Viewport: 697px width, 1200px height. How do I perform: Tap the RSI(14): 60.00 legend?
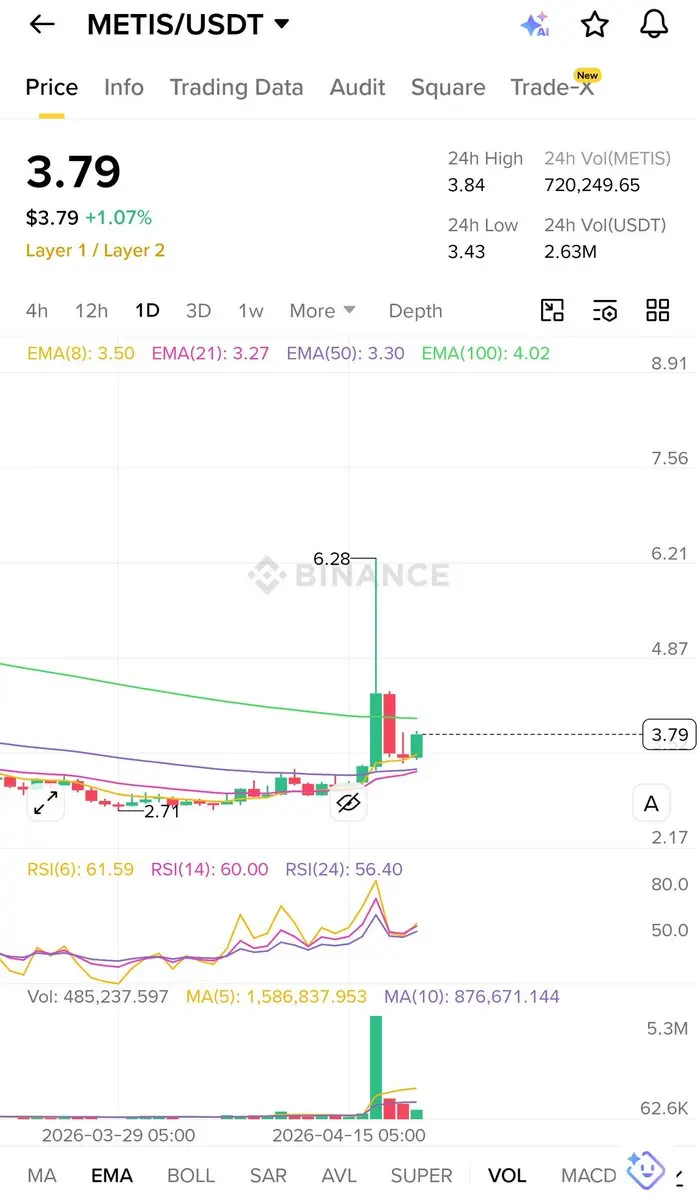point(209,869)
